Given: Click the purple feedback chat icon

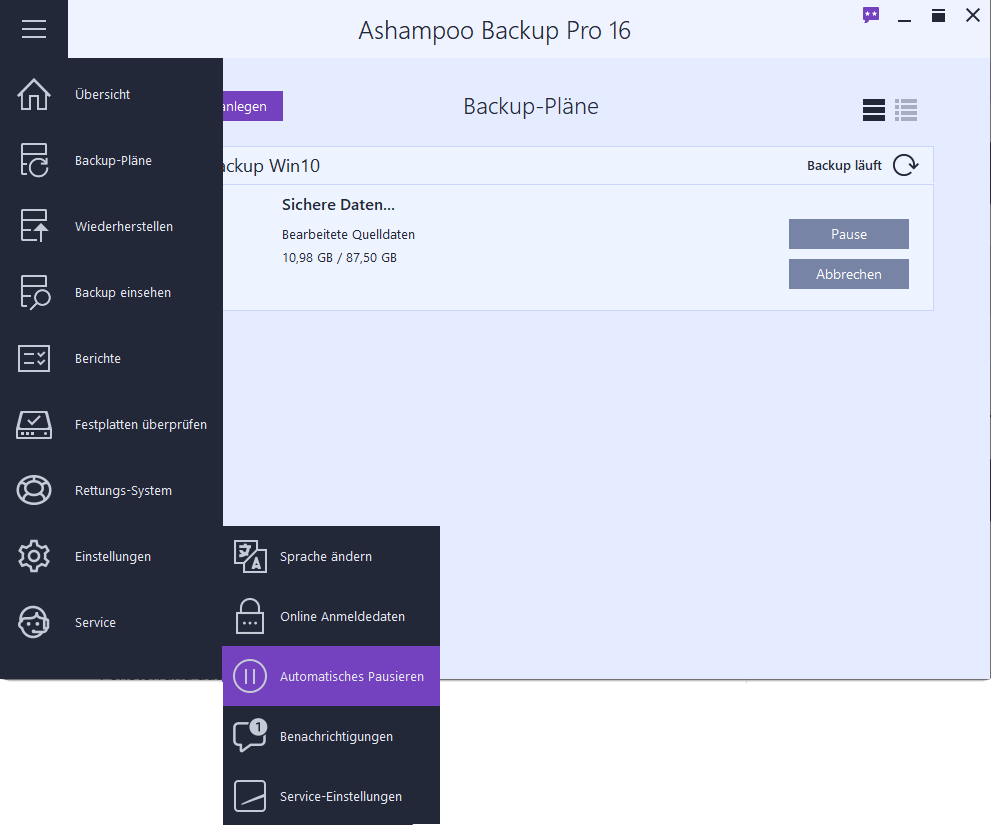Looking at the screenshot, I should [x=871, y=15].
